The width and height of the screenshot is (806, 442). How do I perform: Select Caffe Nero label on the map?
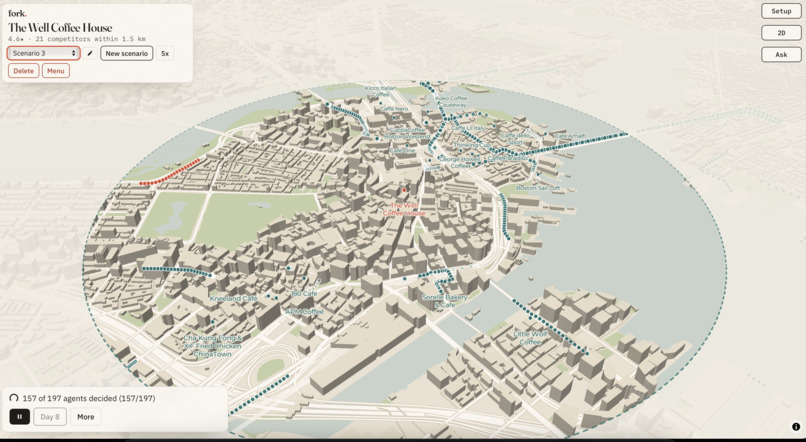click(x=394, y=109)
